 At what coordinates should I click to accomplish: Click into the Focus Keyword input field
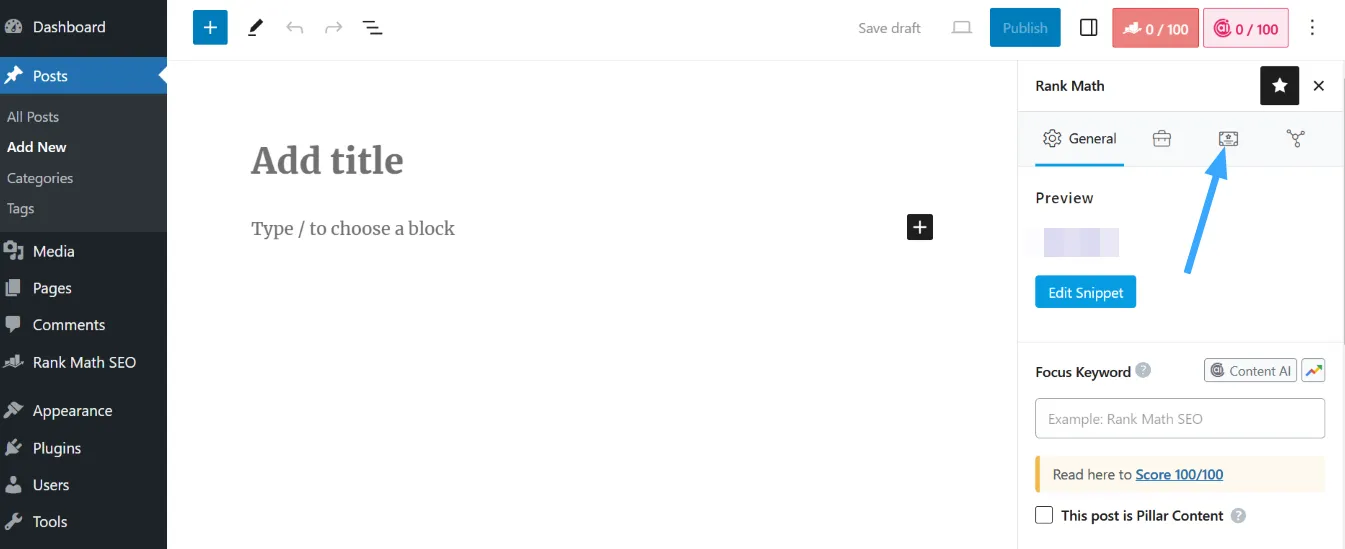[1180, 418]
